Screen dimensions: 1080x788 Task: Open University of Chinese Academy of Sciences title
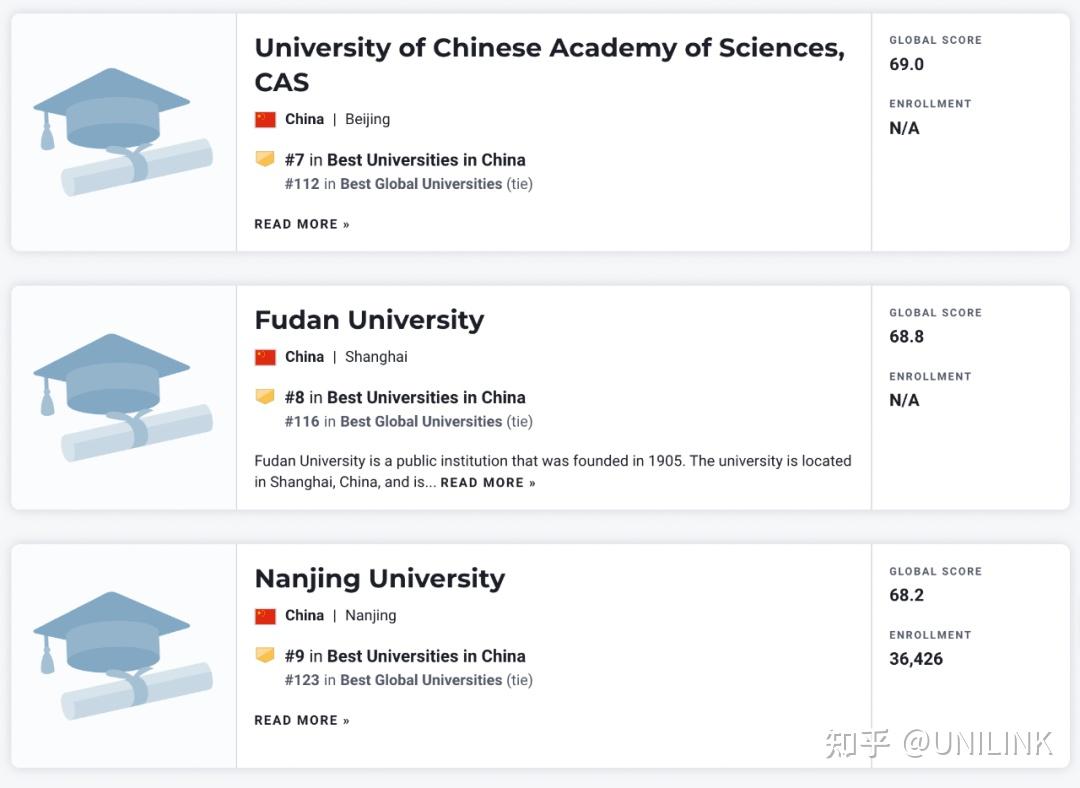pyautogui.click(x=550, y=64)
